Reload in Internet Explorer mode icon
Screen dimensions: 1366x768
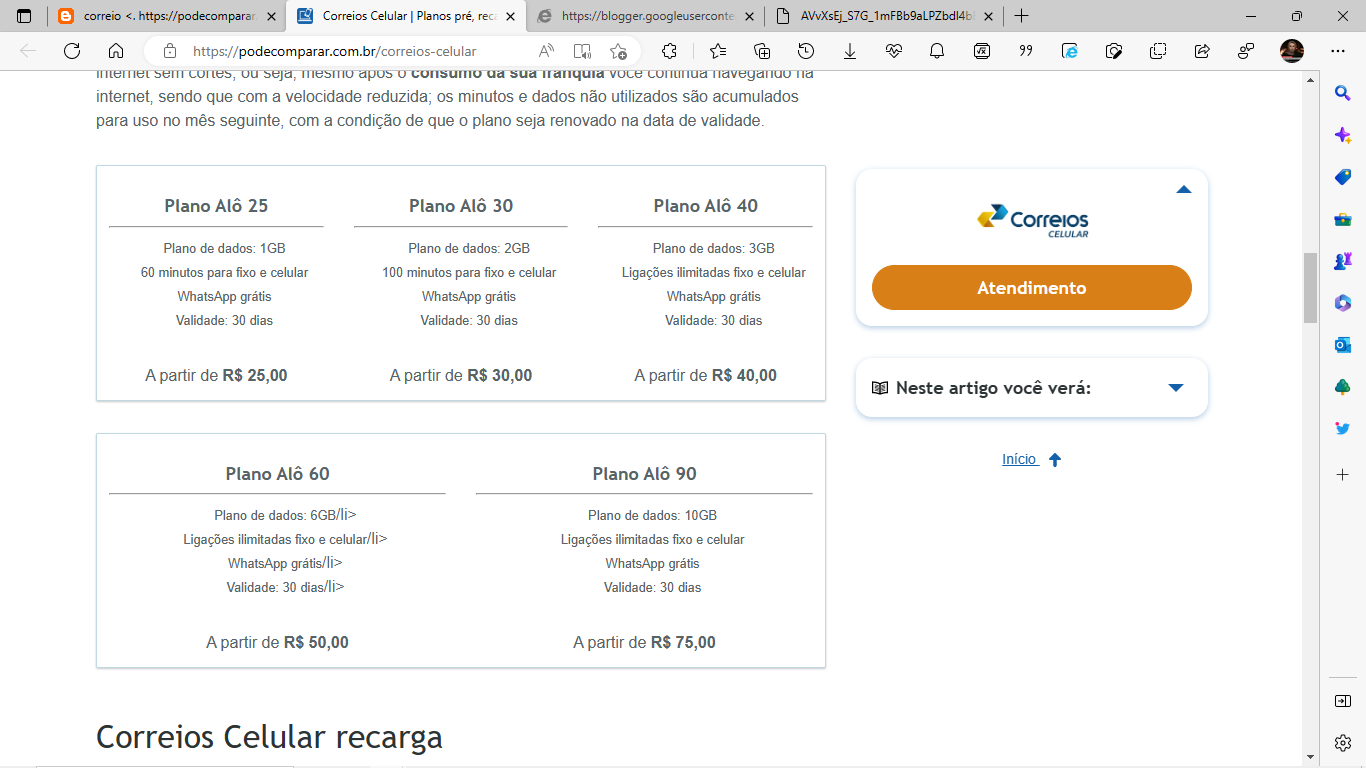pos(1070,51)
